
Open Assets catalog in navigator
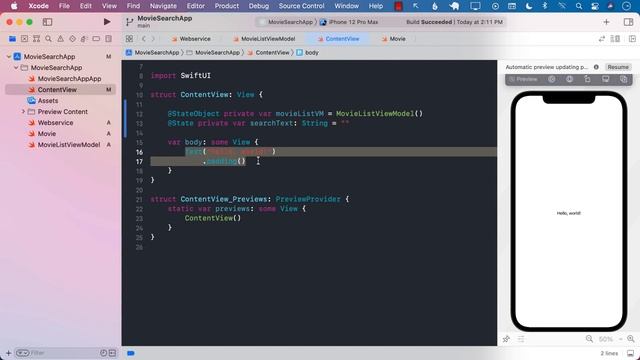[43, 101]
